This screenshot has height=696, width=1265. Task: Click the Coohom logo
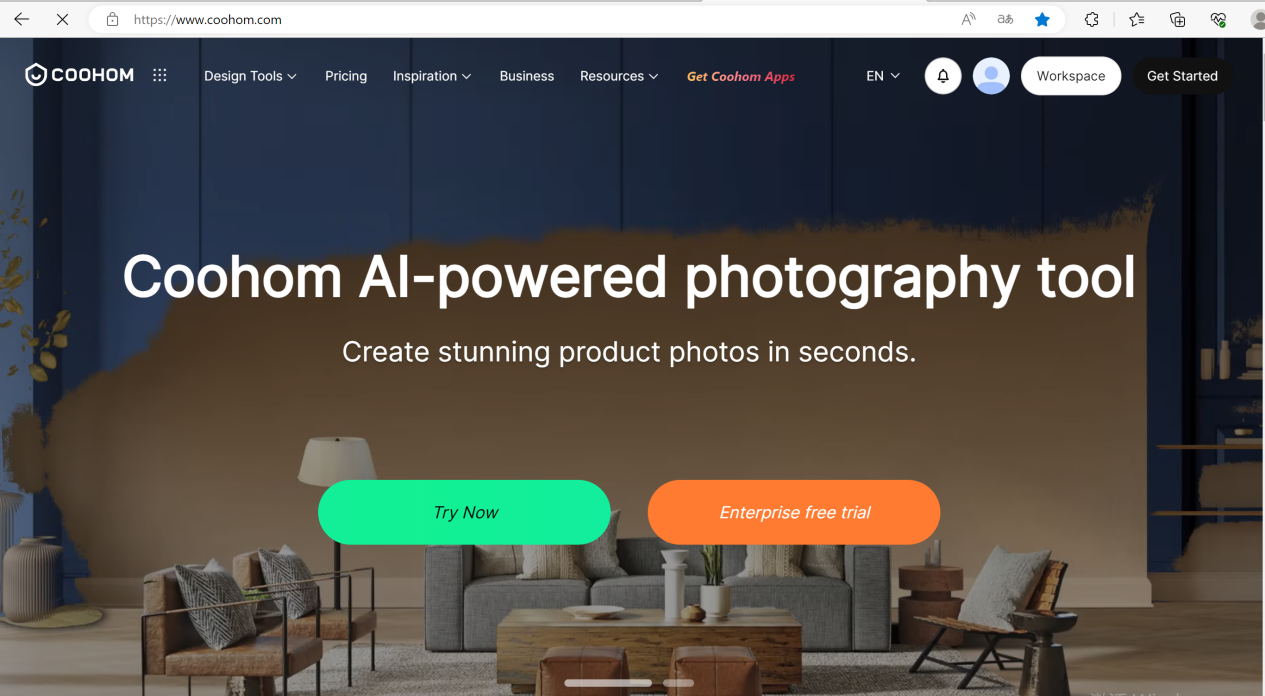tap(80, 75)
